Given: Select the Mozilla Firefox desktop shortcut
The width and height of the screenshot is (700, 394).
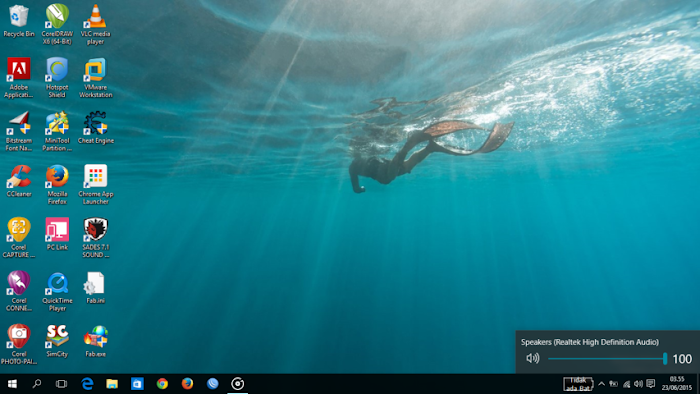Looking at the screenshot, I should [x=57, y=184].
